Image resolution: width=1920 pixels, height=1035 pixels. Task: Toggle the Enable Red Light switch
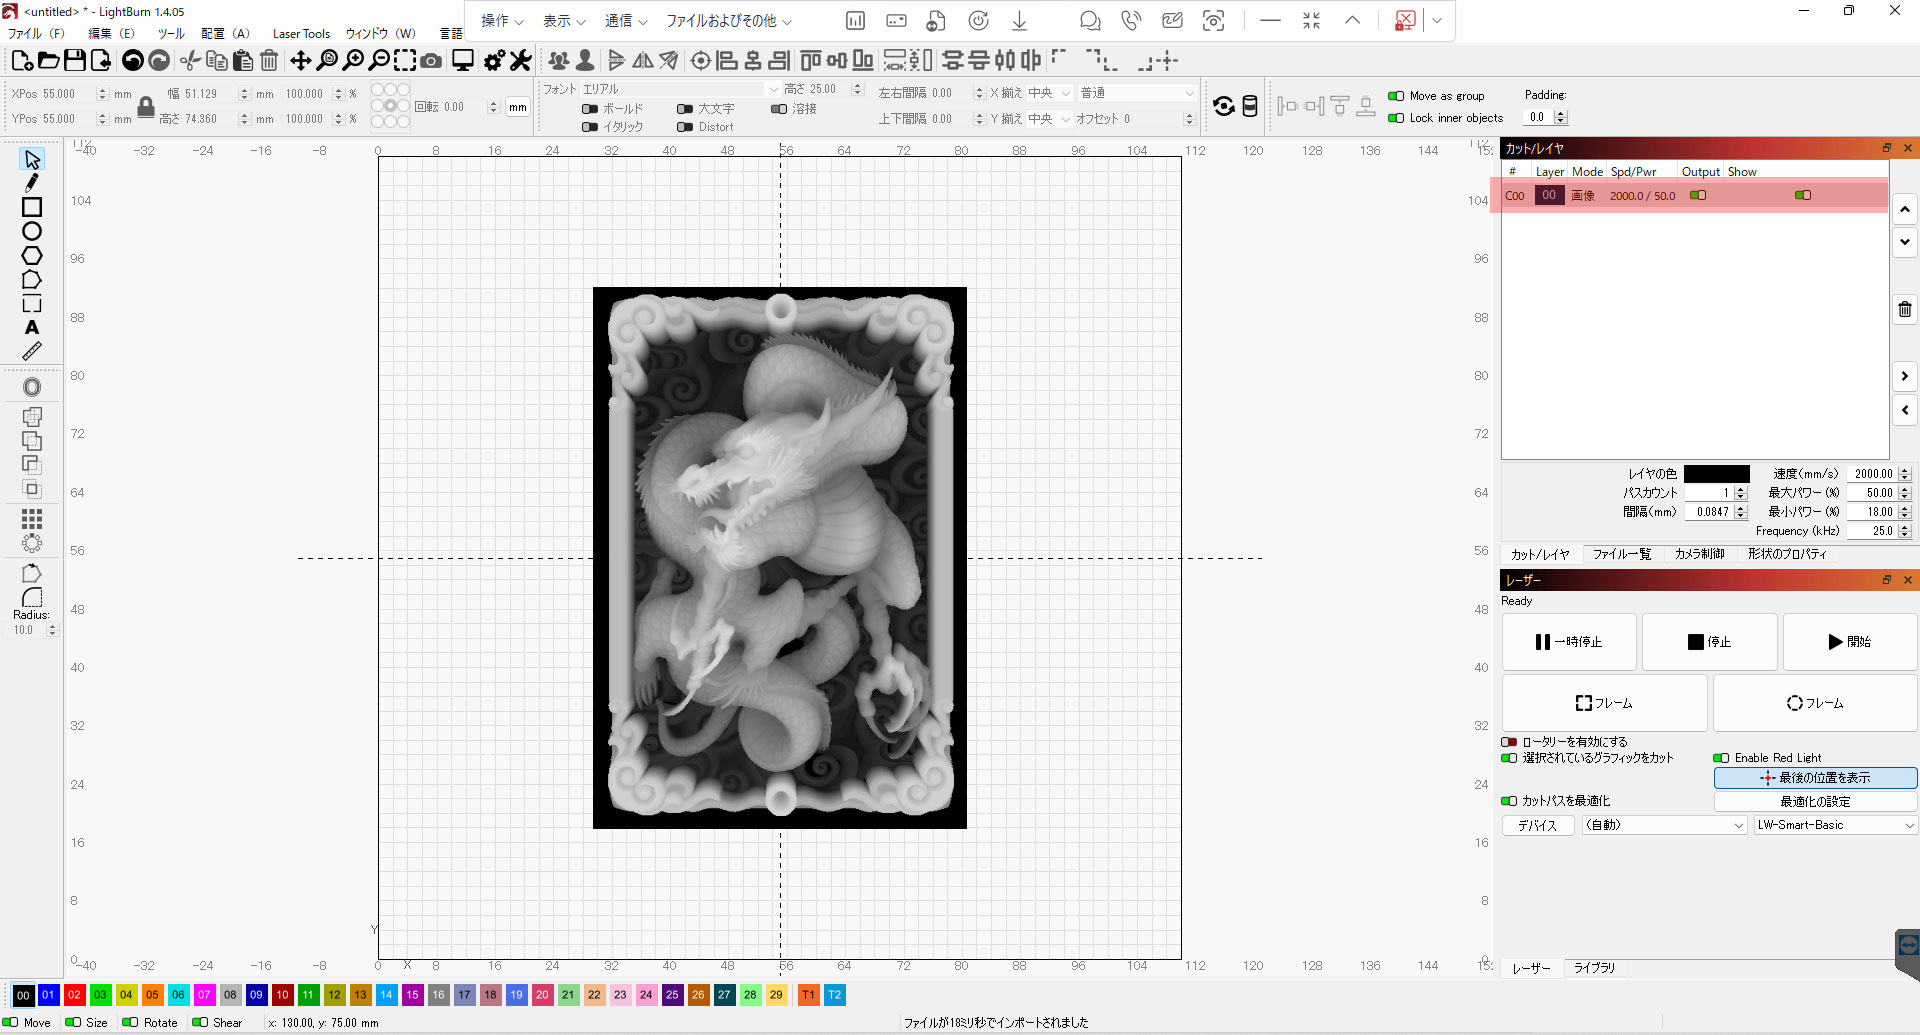coord(1721,758)
